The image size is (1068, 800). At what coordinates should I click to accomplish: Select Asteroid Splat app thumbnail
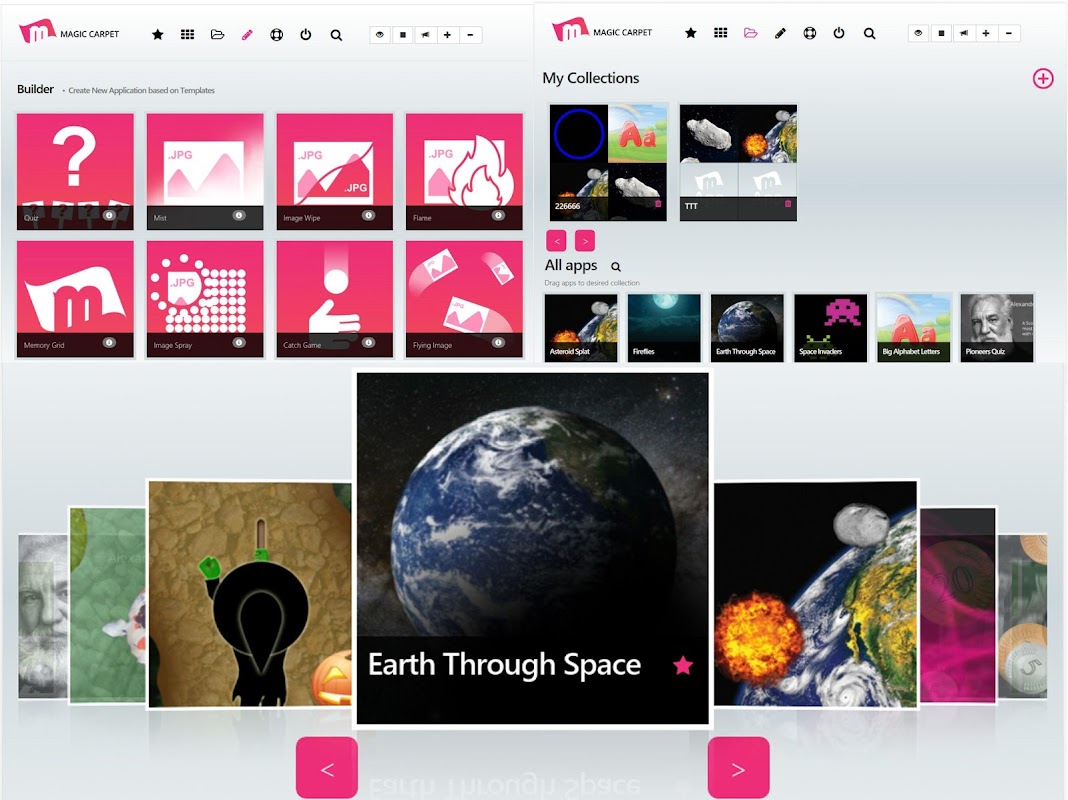click(580, 327)
